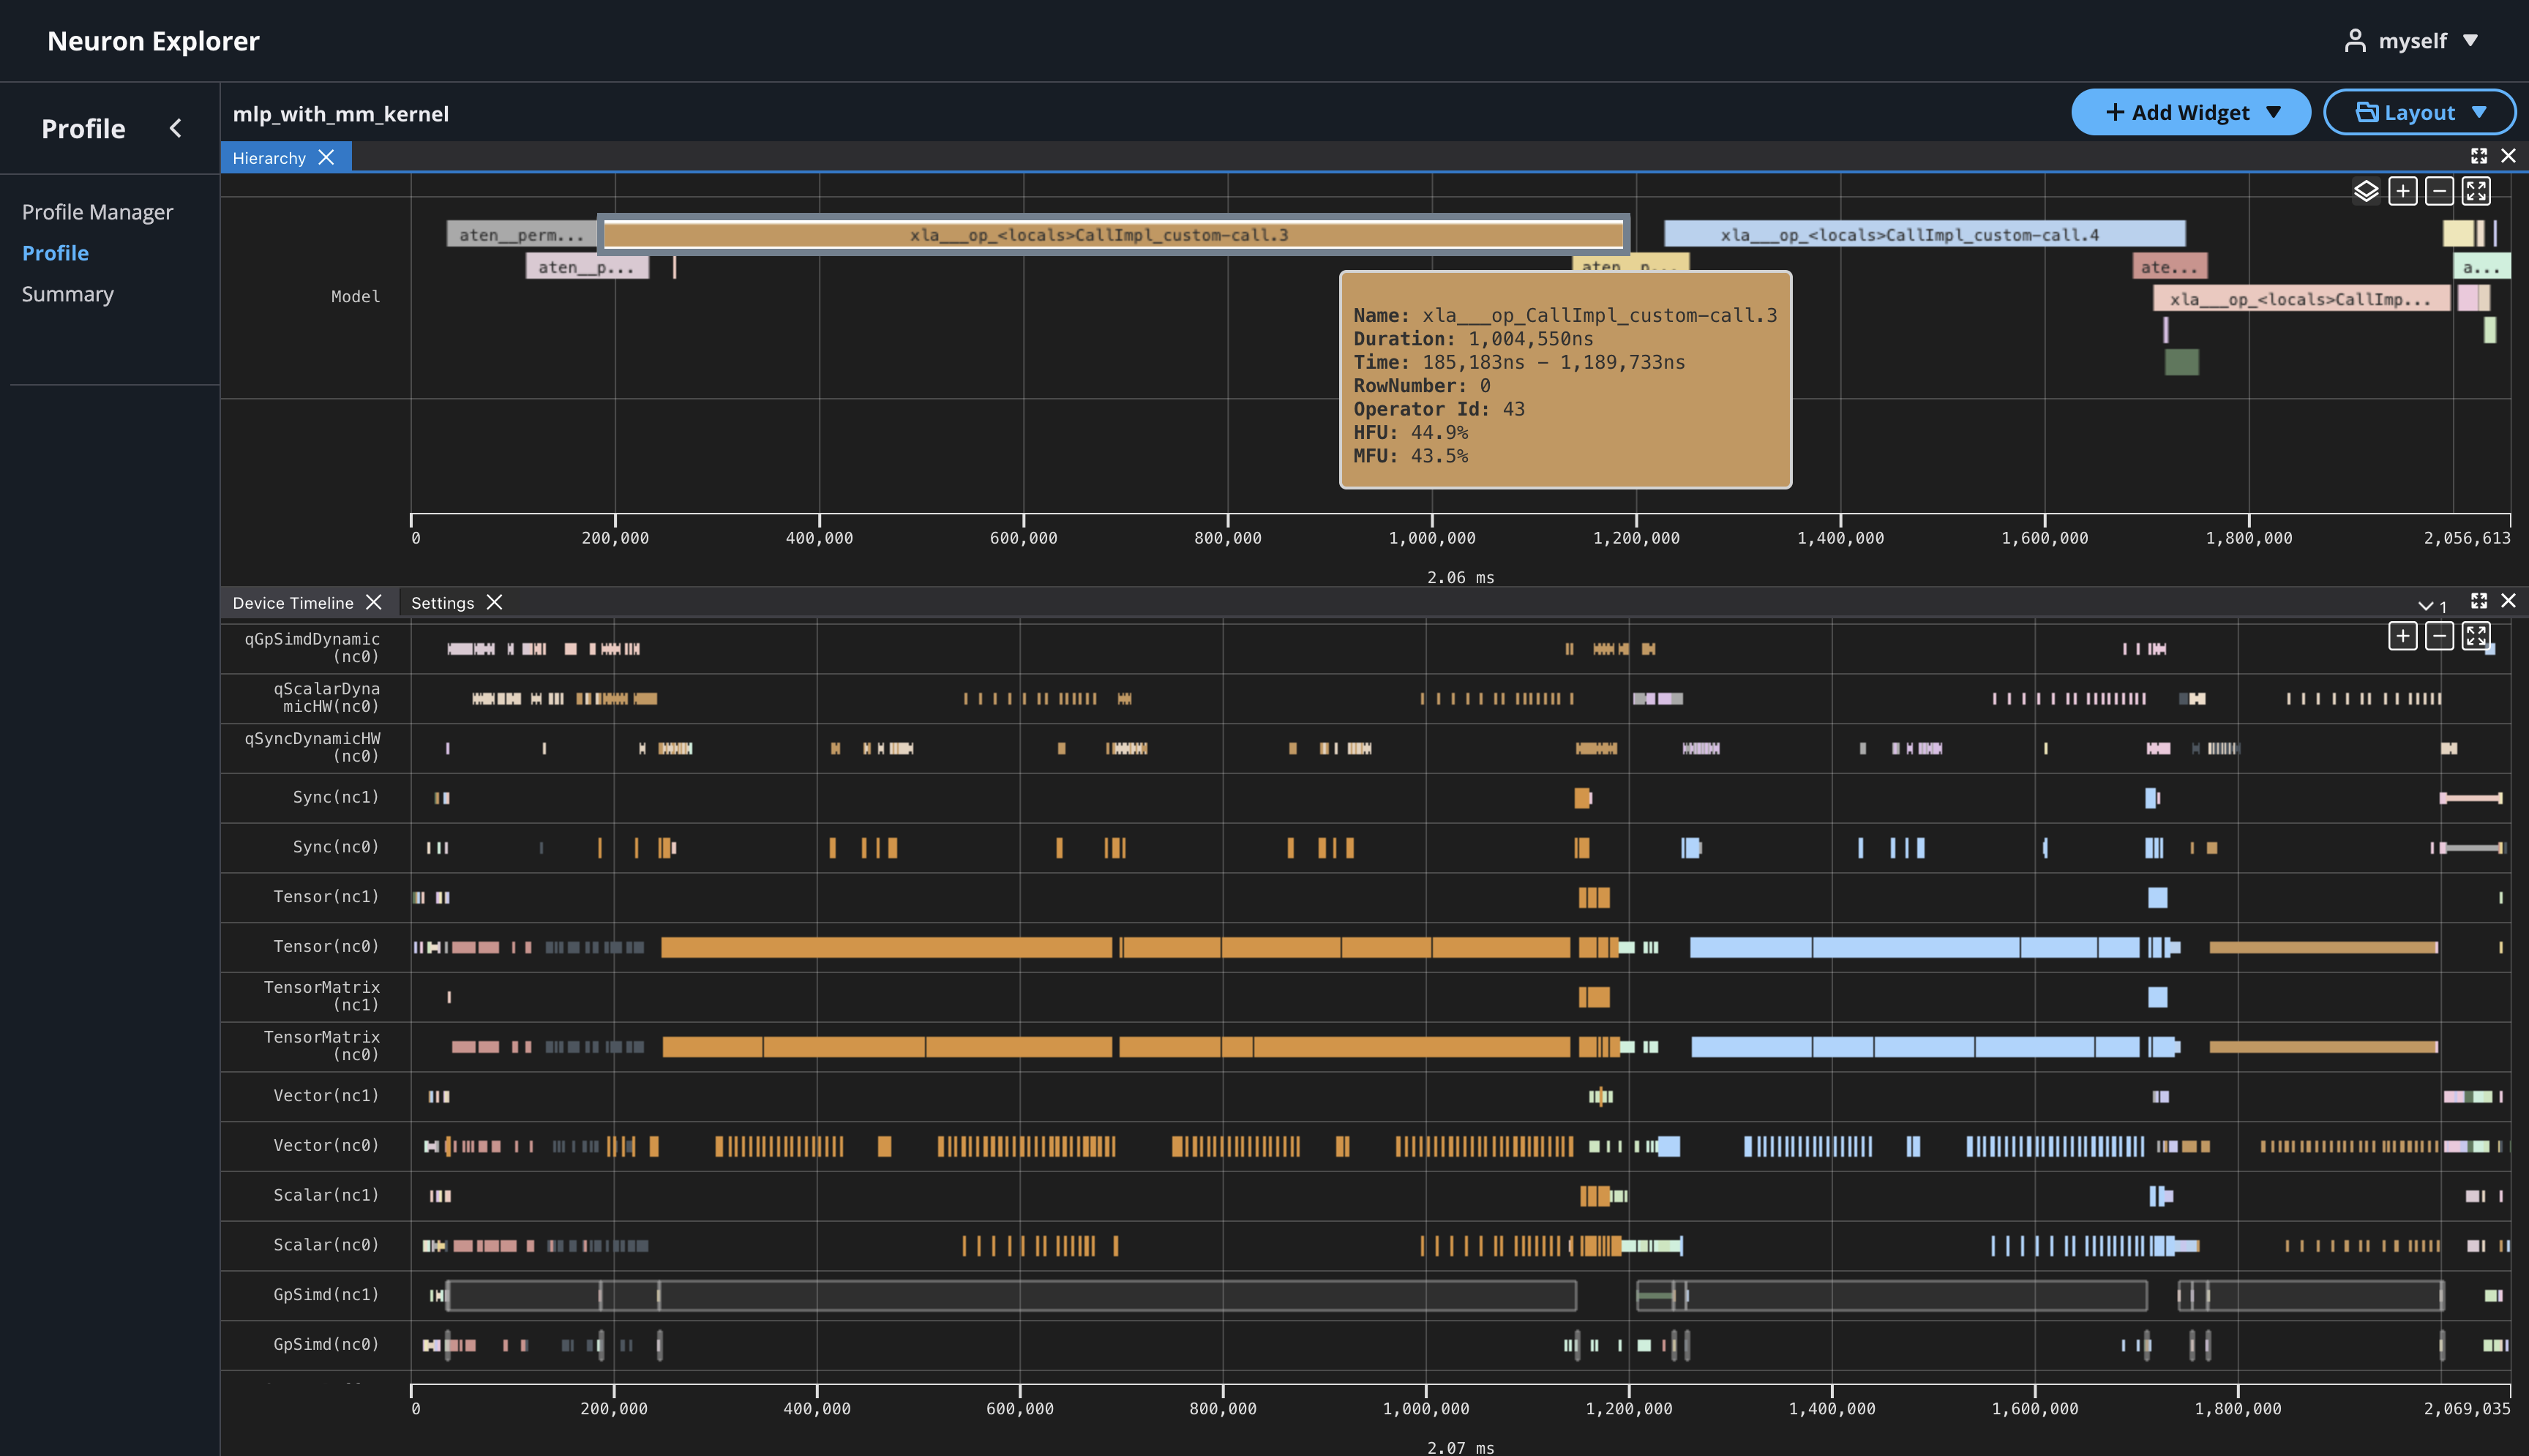Click the user account icon beside myself
This screenshot has width=2529, height=1456.
click(2356, 40)
